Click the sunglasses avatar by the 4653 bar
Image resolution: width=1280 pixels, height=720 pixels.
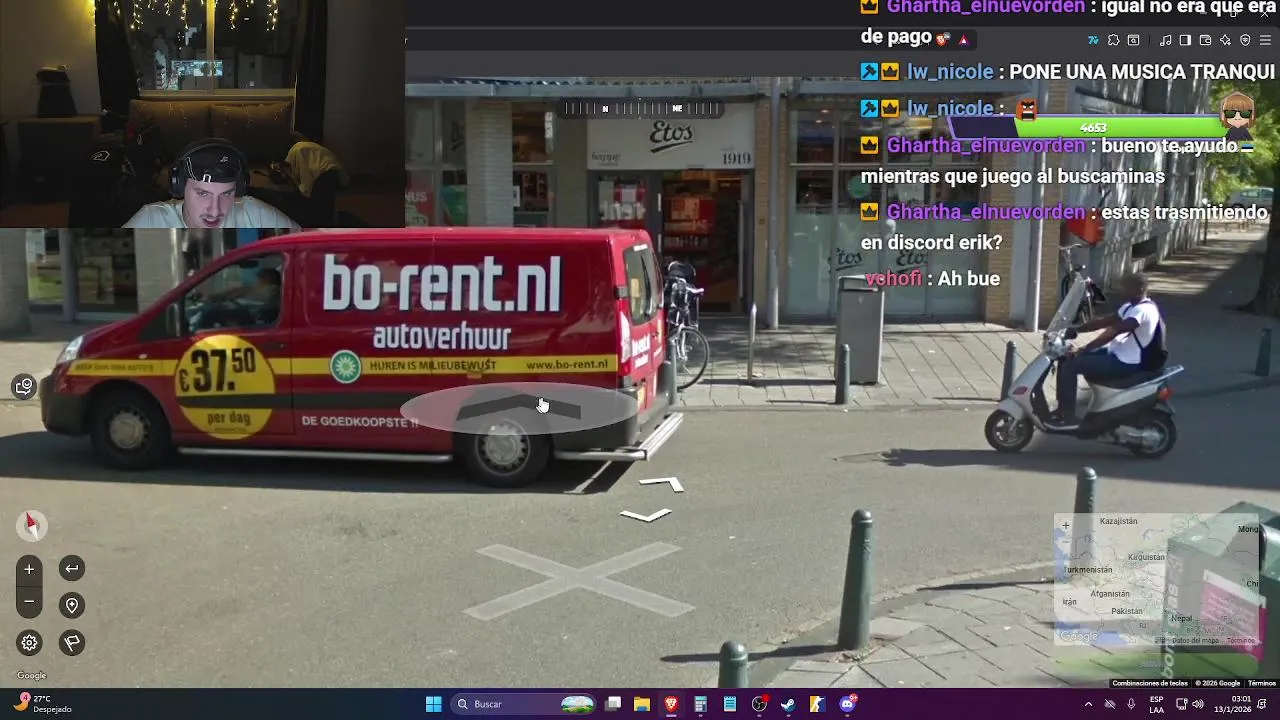(1238, 117)
